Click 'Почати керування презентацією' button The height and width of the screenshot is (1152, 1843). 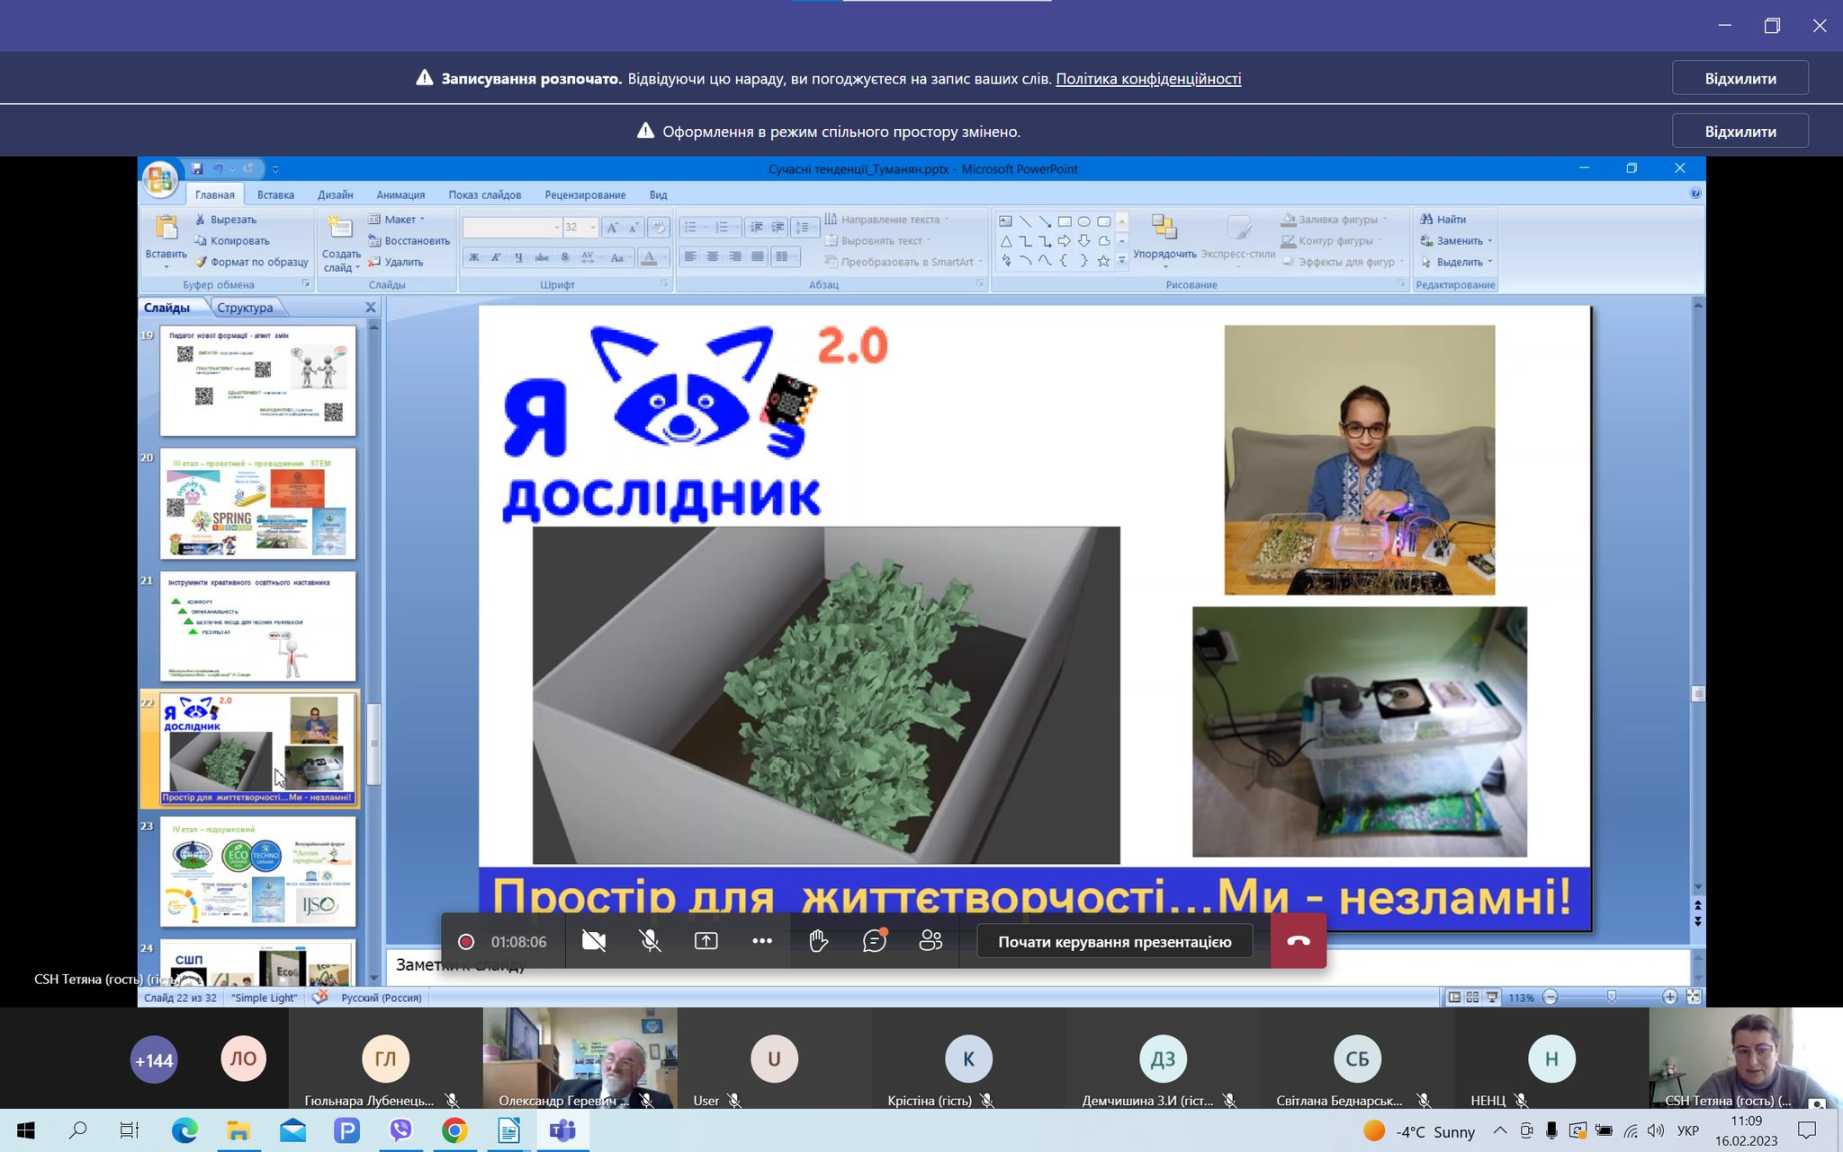point(1114,941)
